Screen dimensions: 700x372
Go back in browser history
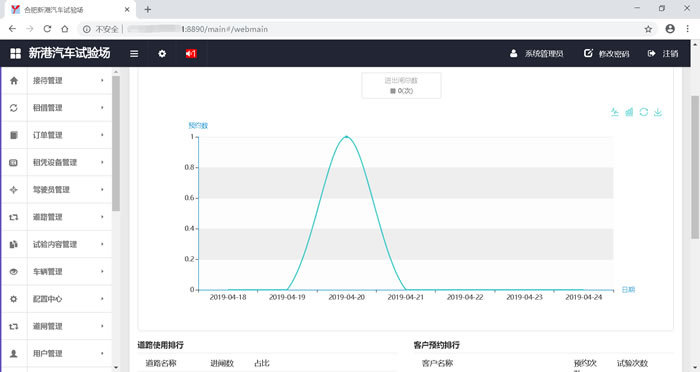(x=12, y=29)
